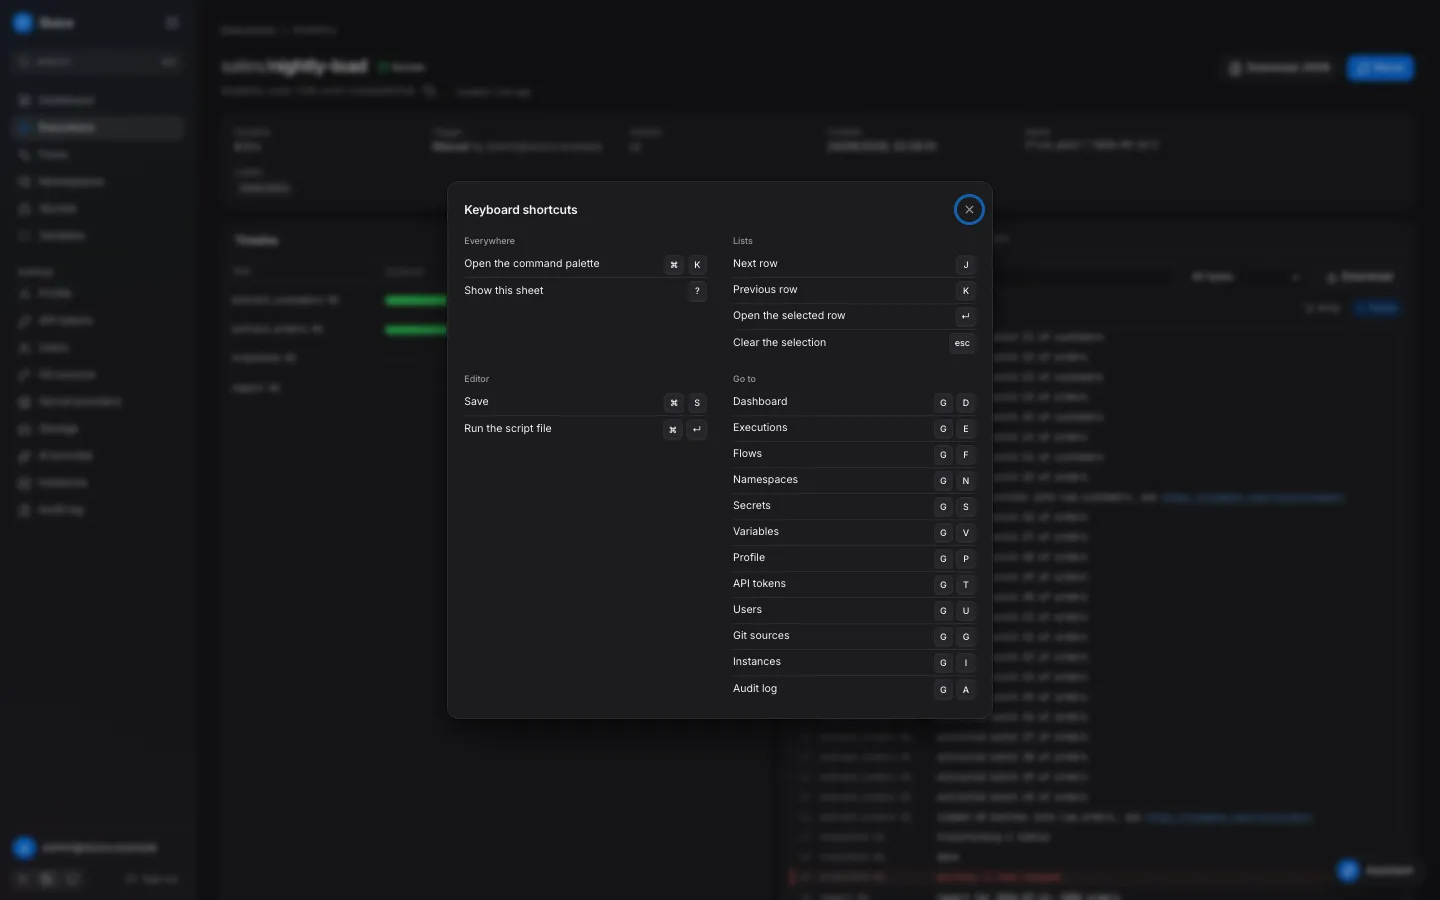Click the Command key in the Save row
The image size is (1440, 900).
click(674, 403)
